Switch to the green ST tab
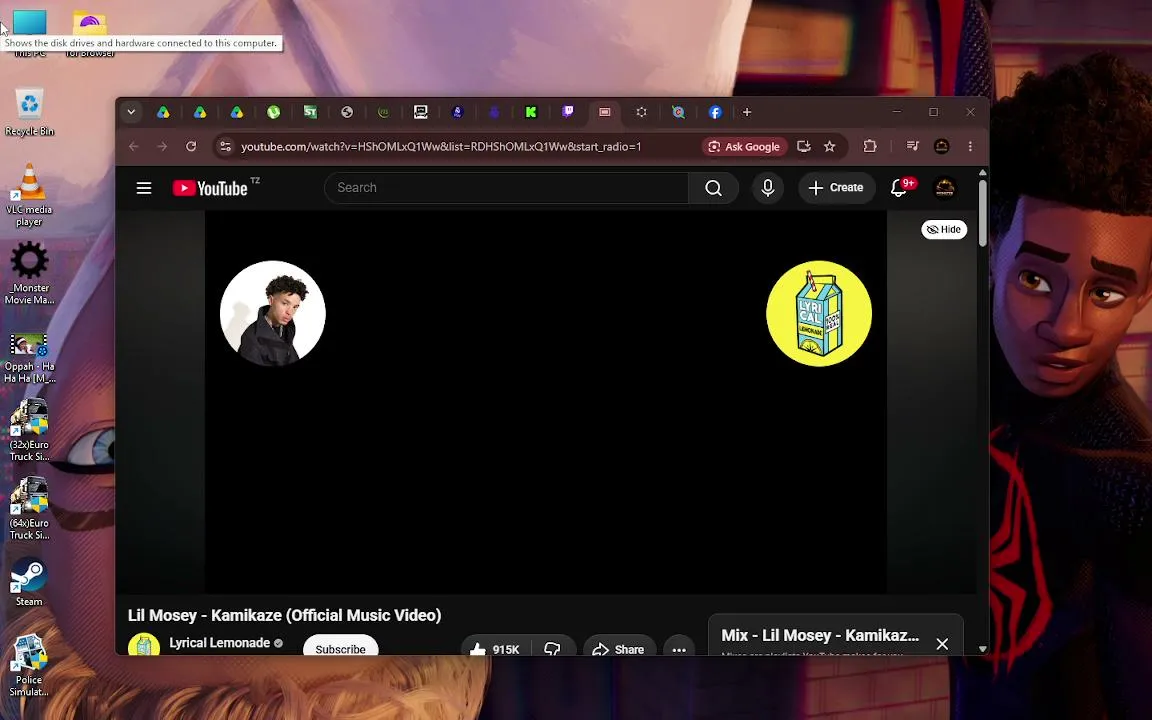Image resolution: width=1152 pixels, height=720 pixels. click(x=310, y=112)
